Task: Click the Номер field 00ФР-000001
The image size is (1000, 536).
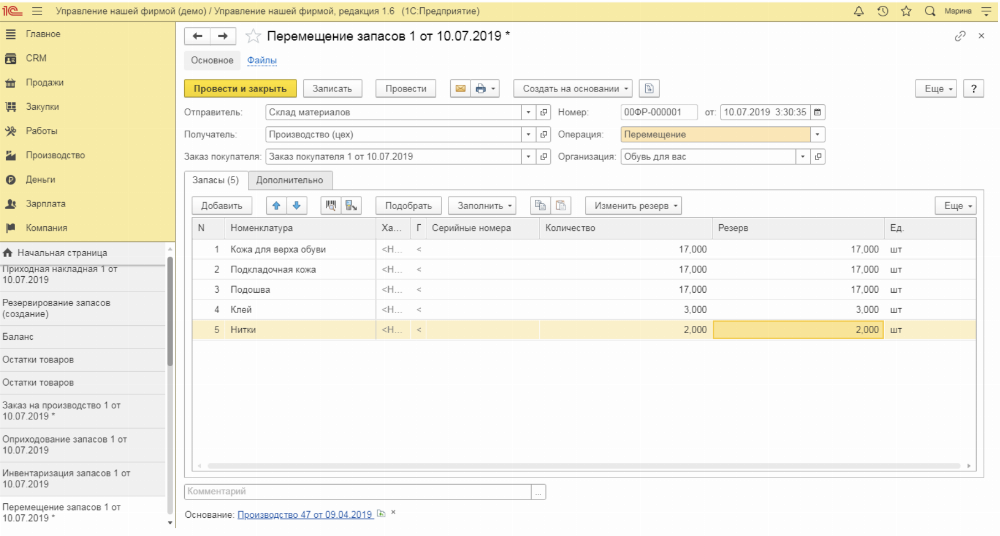Action: click(x=658, y=112)
